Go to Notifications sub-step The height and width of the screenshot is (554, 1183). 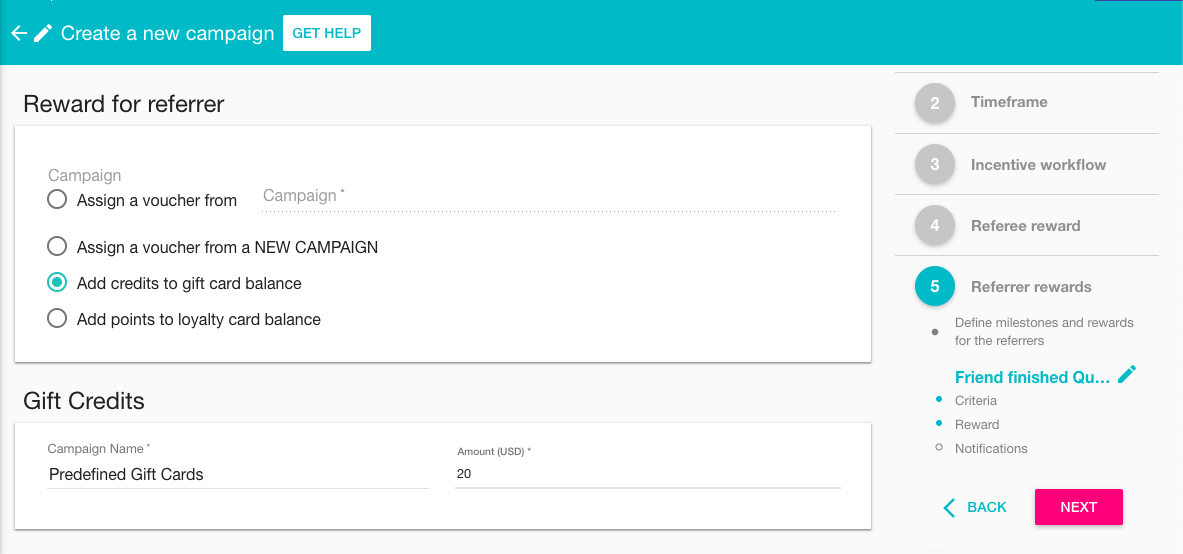[x=991, y=448]
